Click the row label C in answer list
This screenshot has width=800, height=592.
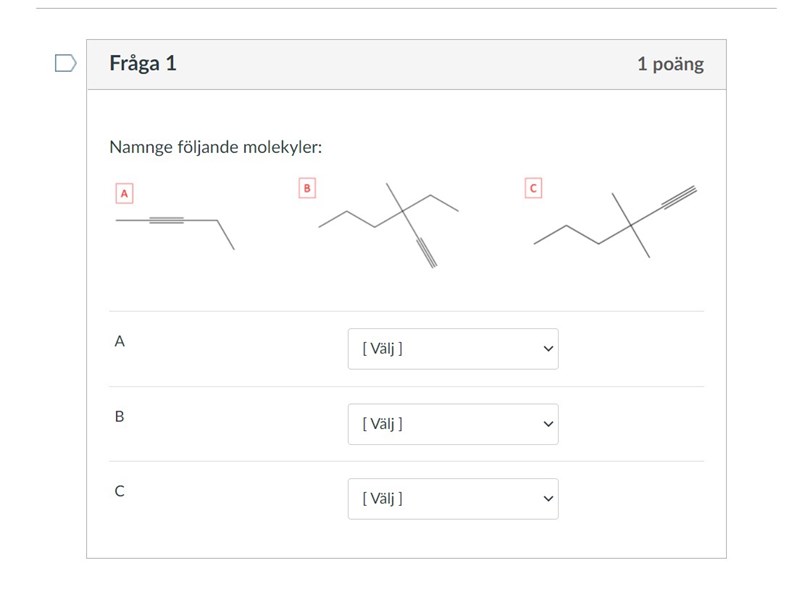(x=120, y=491)
